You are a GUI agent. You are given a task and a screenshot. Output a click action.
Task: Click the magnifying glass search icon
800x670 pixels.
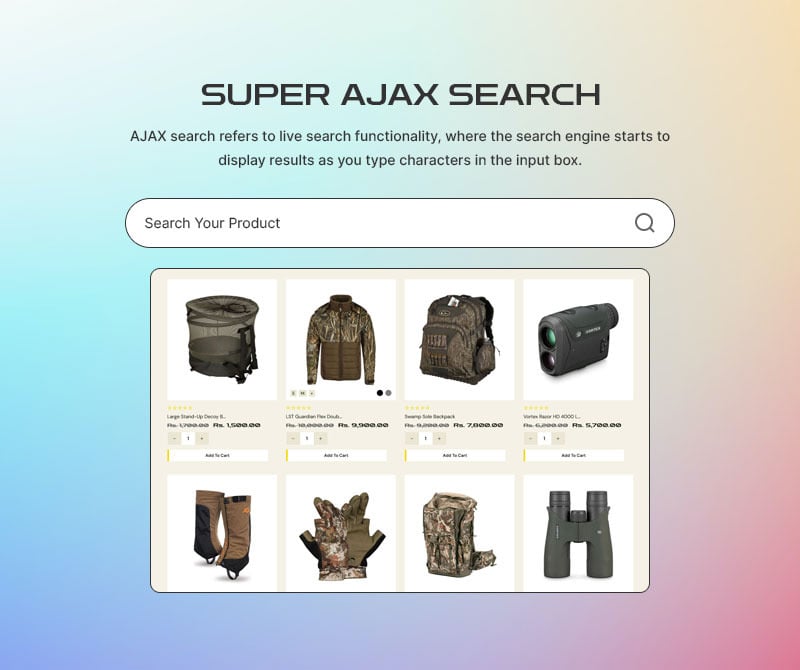[644, 223]
